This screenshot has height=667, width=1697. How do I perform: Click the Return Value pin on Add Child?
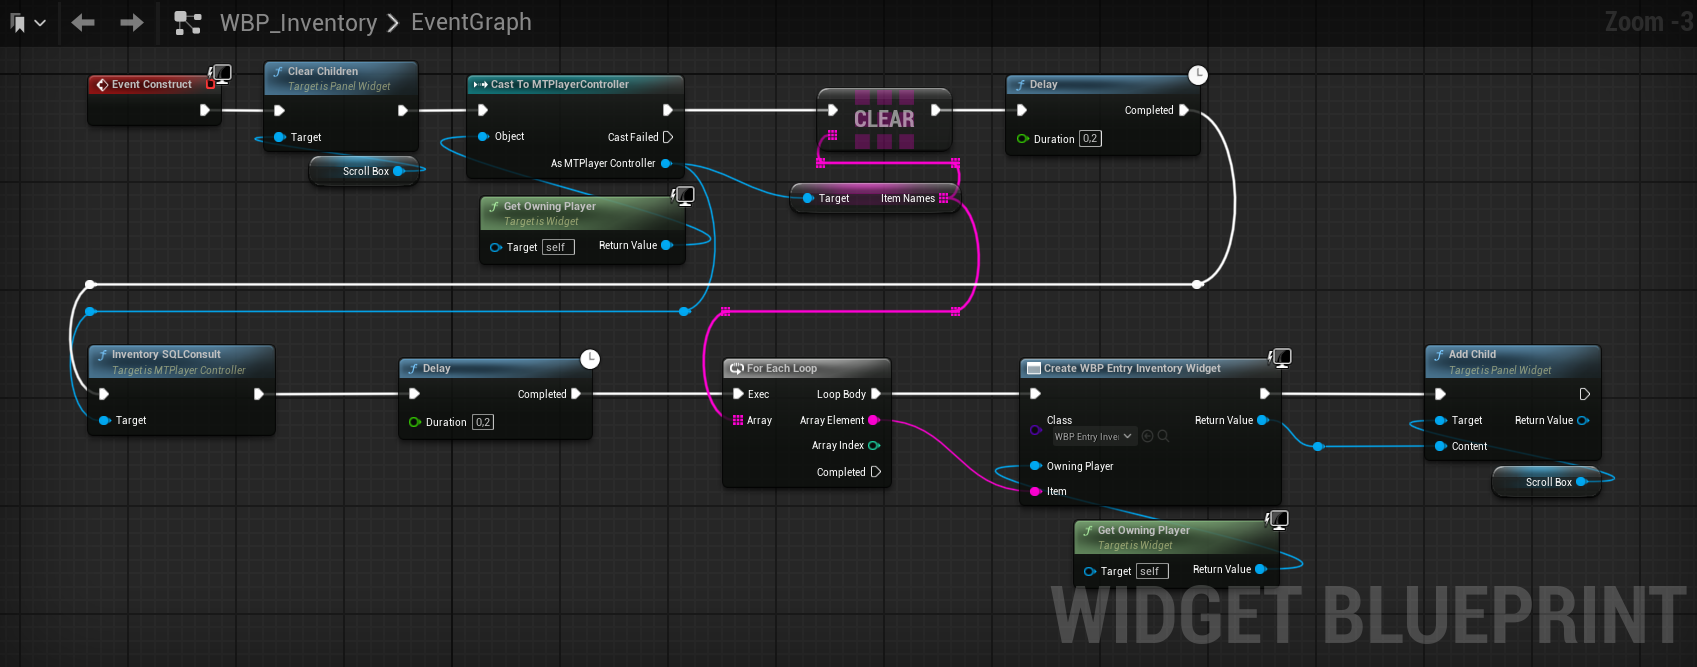[1583, 420]
